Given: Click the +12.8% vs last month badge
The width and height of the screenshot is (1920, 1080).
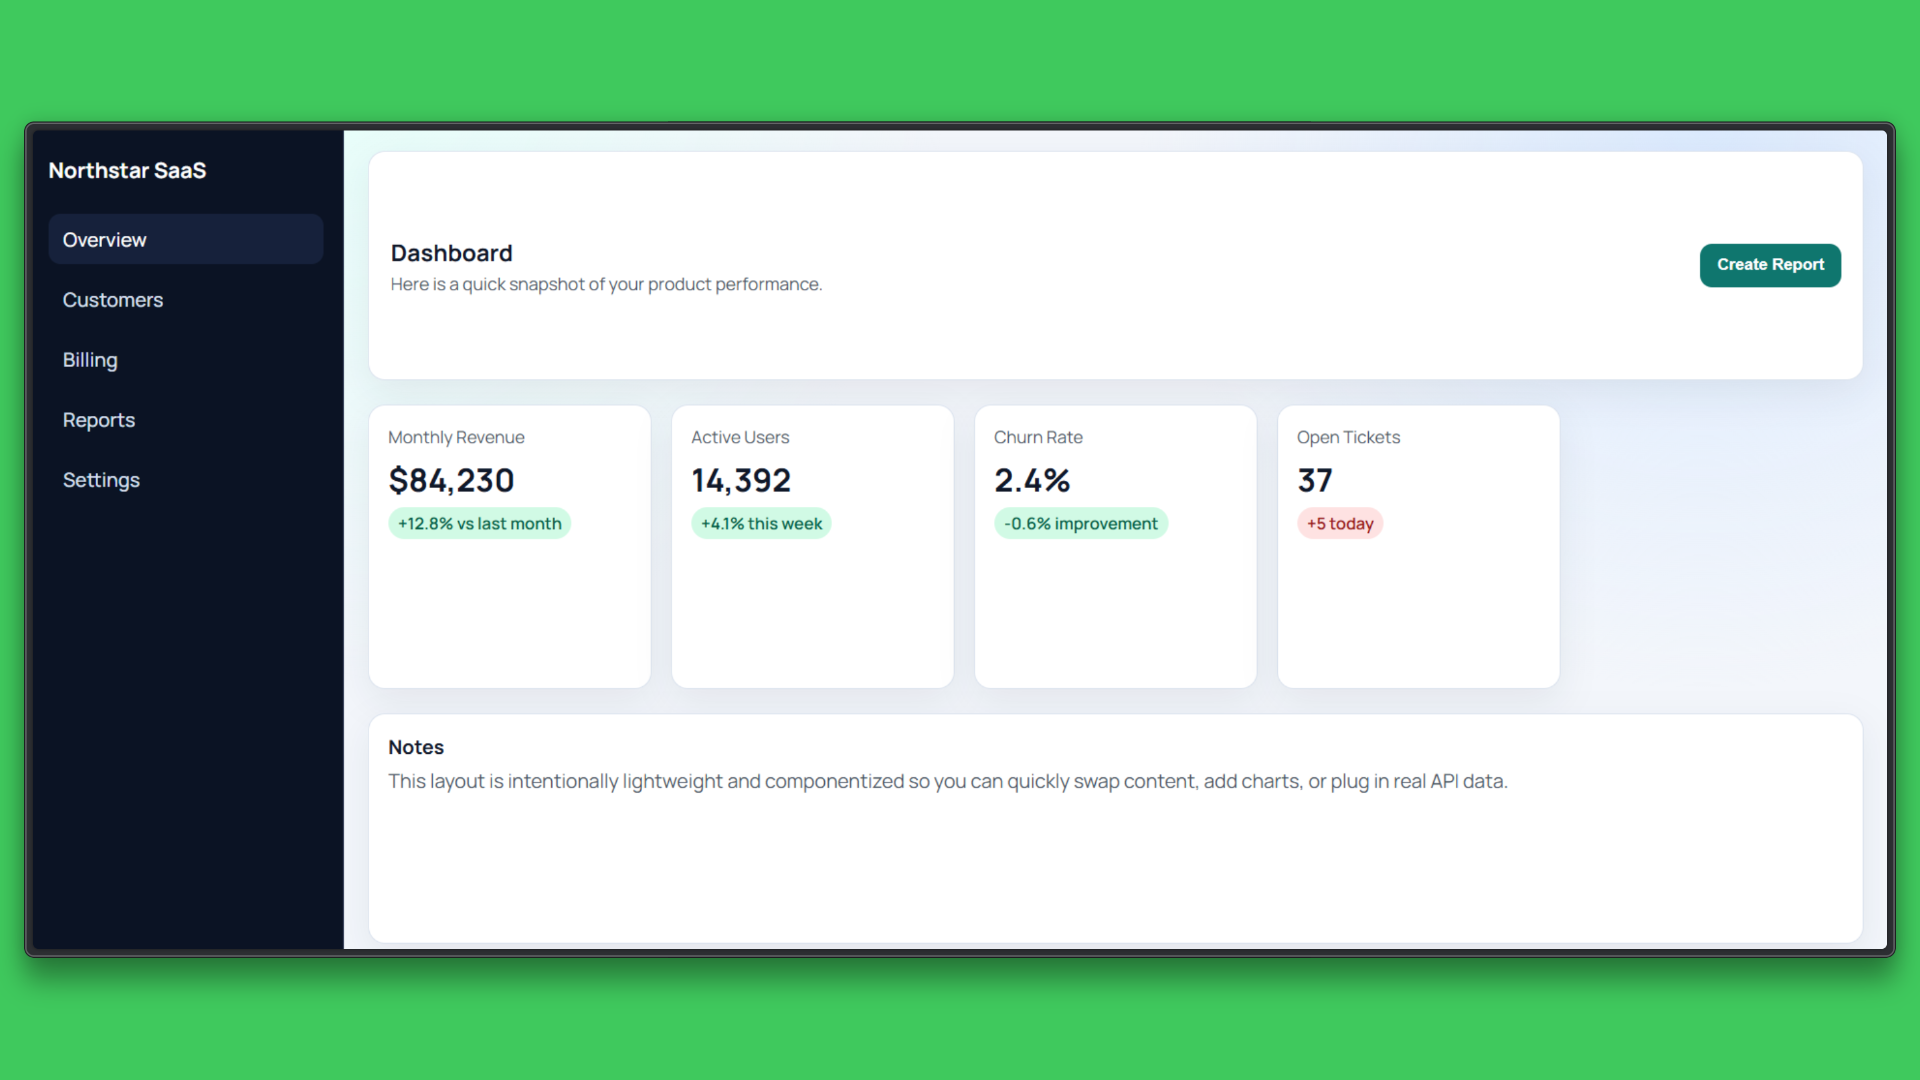Looking at the screenshot, I should [479, 524].
